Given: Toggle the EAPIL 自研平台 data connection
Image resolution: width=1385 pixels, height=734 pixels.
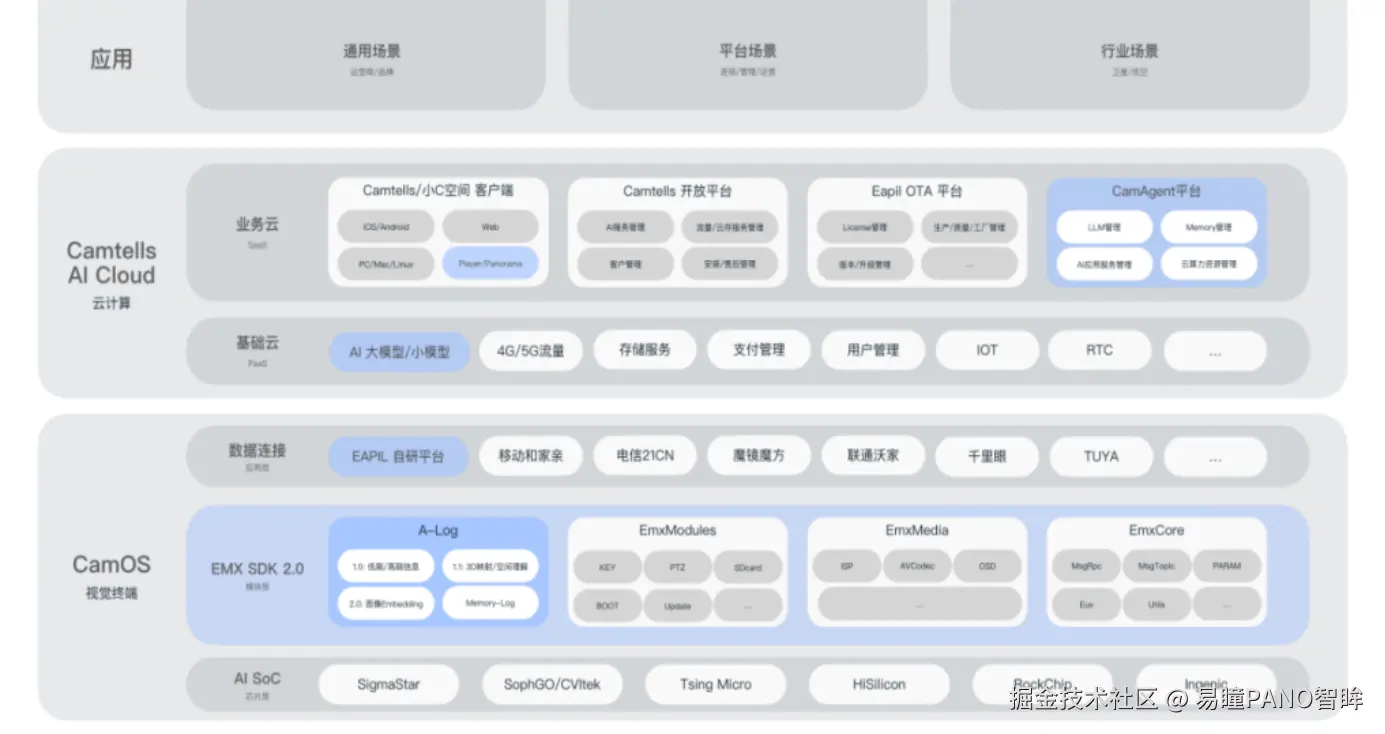Looking at the screenshot, I should [x=400, y=456].
